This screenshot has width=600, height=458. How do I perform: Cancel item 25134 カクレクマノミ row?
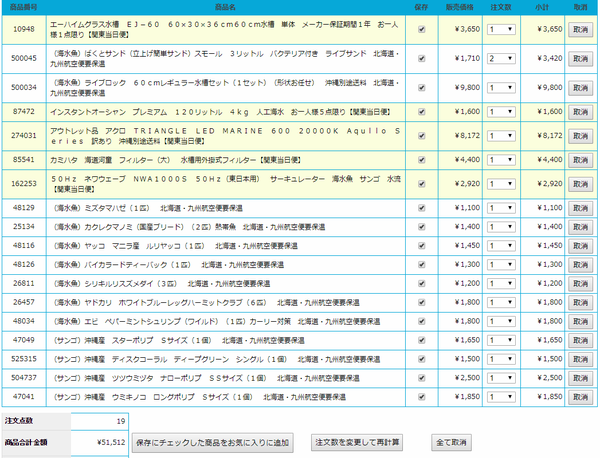[580, 227]
